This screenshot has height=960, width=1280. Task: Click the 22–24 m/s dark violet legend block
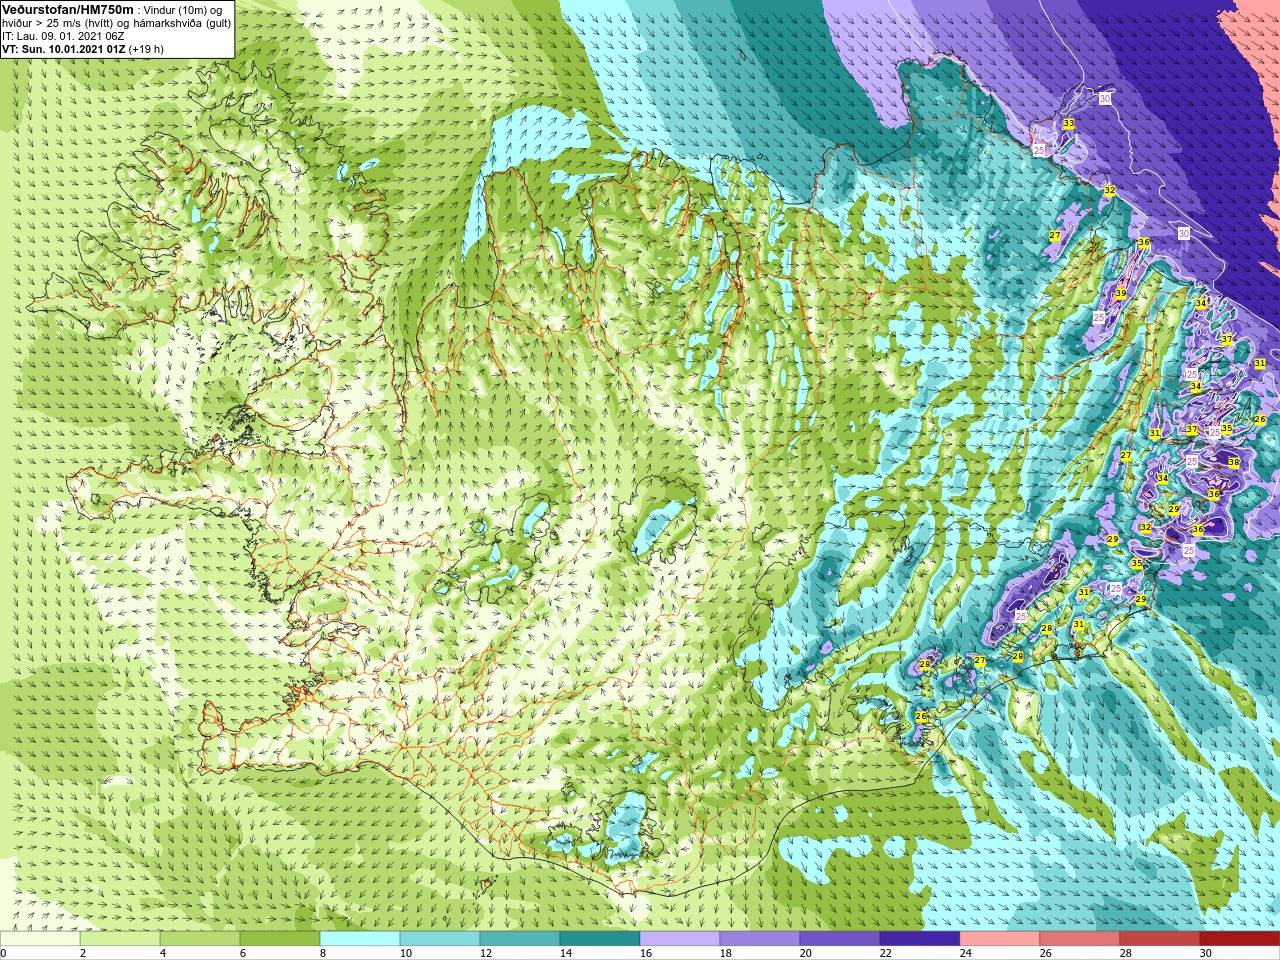[920, 939]
